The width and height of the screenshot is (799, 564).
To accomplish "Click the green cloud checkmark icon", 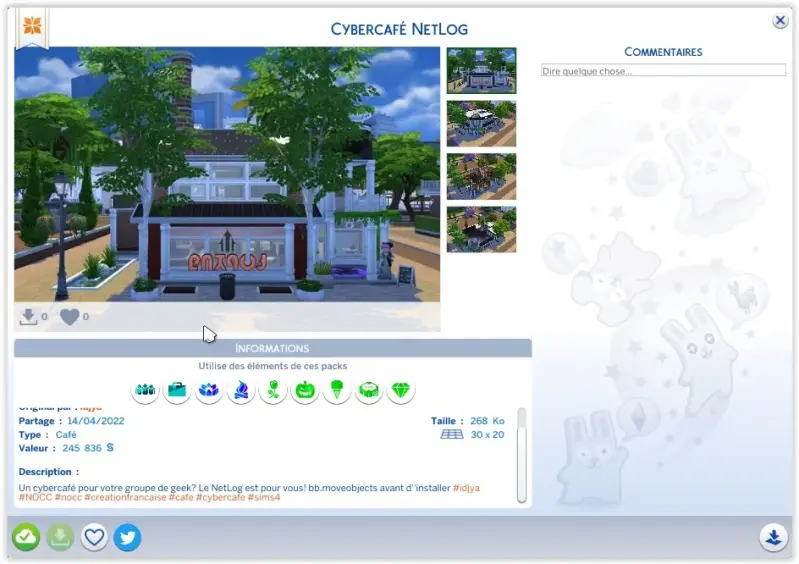I will (26, 537).
